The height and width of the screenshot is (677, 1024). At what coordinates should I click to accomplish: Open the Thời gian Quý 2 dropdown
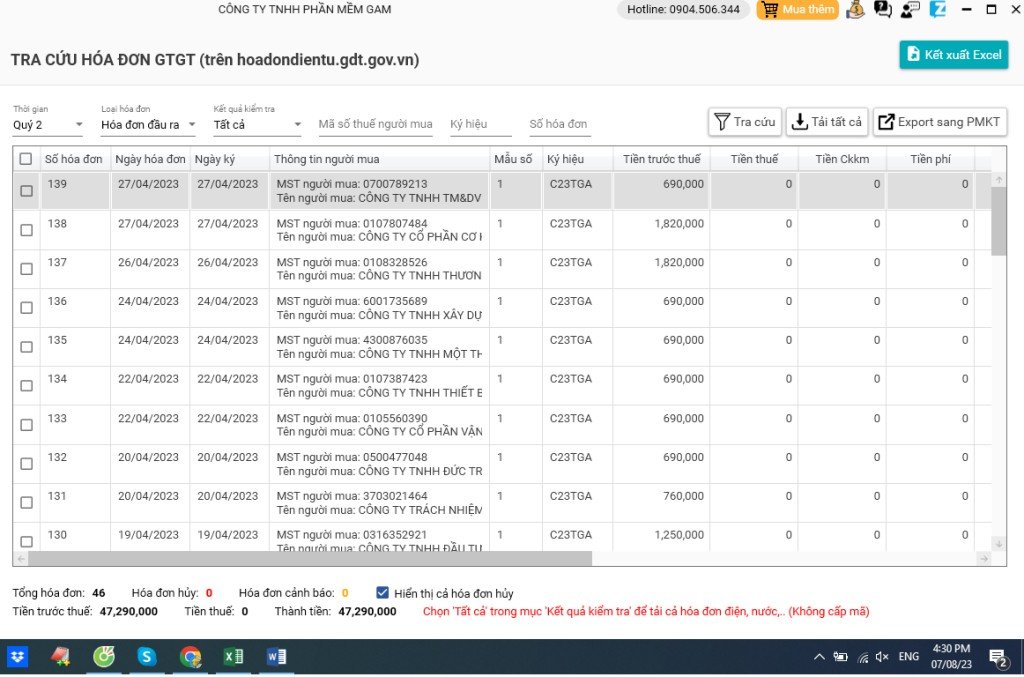tap(45, 123)
